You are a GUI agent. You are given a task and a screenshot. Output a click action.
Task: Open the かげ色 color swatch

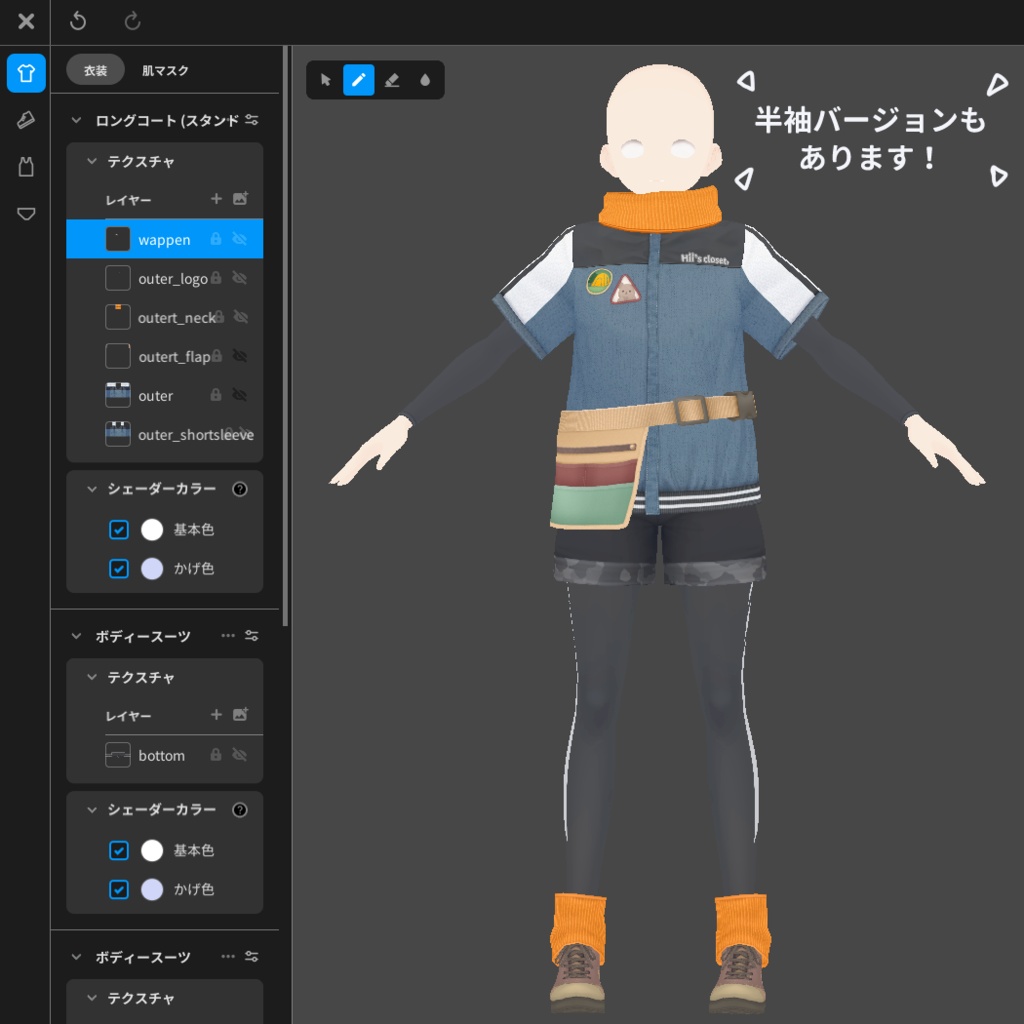[x=151, y=568]
